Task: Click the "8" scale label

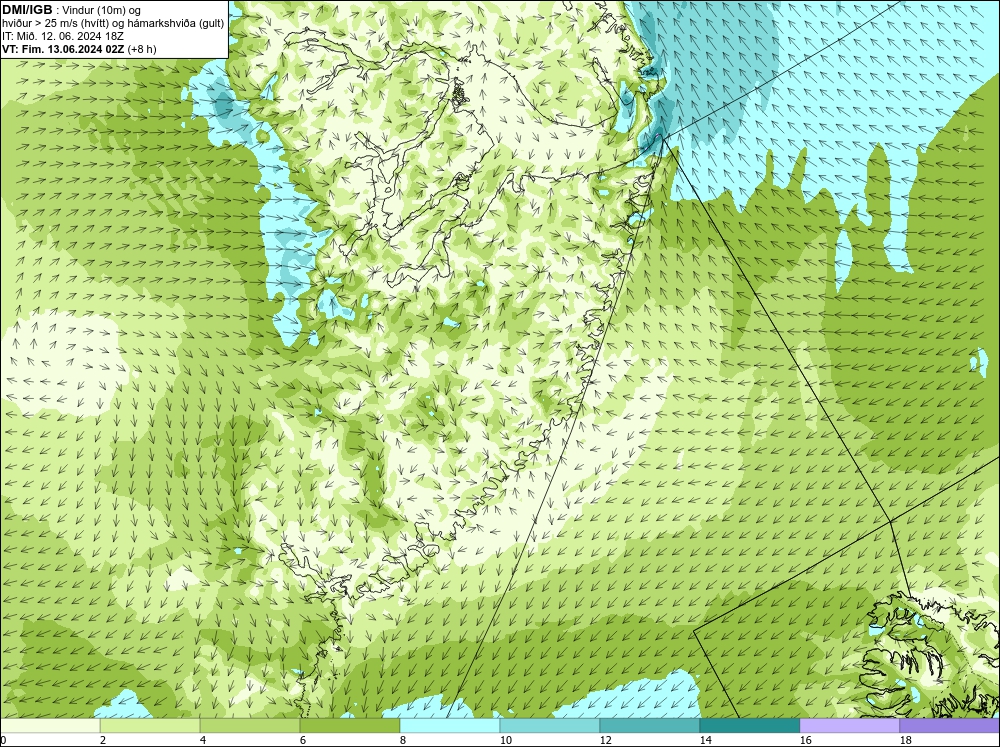Action: click(x=403, y=740)
